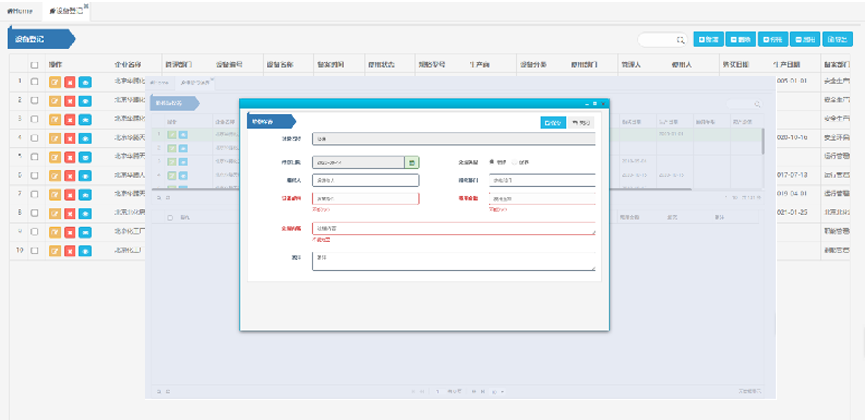Click the red delete icon in row 5
The width and height of the screenshot is (866, 420).
[70, 157]
